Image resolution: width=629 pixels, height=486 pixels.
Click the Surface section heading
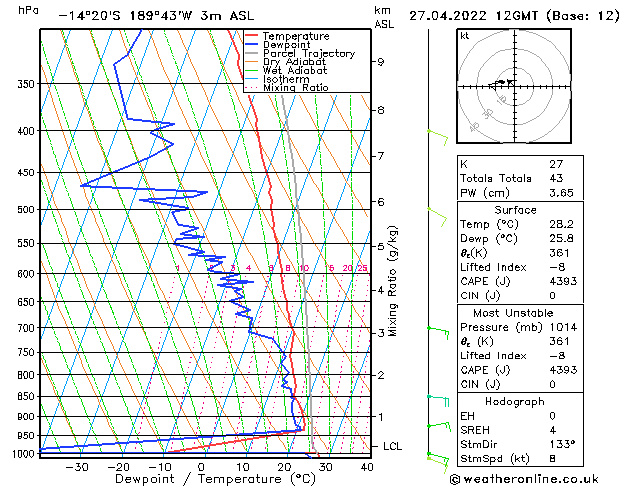pyautogui.click(x=515, y=210)
